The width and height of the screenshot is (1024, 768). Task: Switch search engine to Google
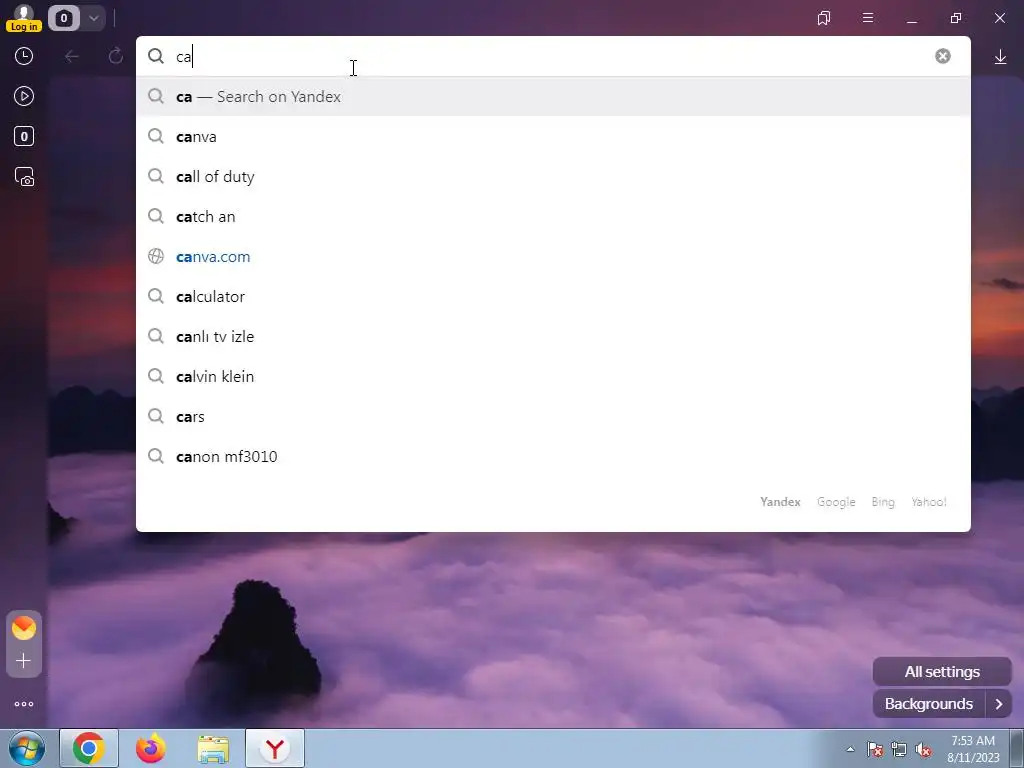836,502
